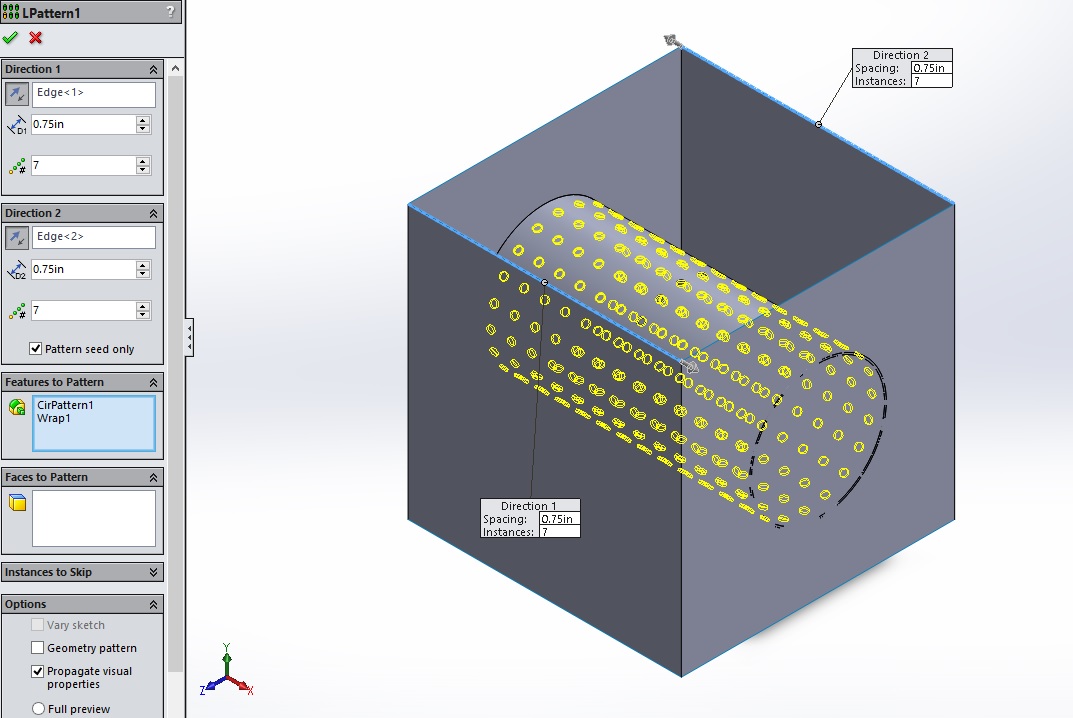Open the help question mark icon

click(173, 12)
